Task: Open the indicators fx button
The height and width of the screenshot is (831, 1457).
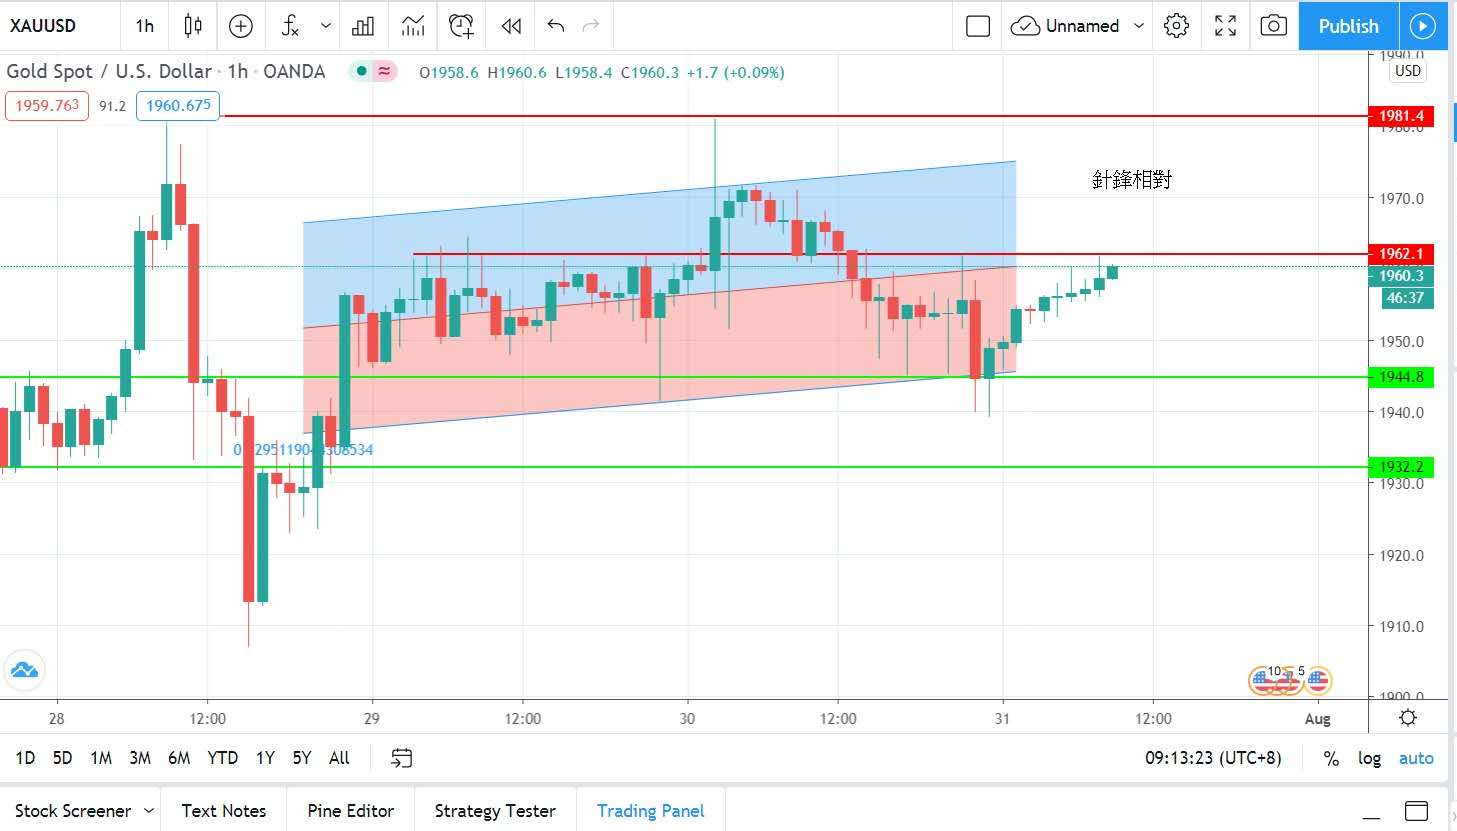Action: pyautogui.click(x=290, y=26)
